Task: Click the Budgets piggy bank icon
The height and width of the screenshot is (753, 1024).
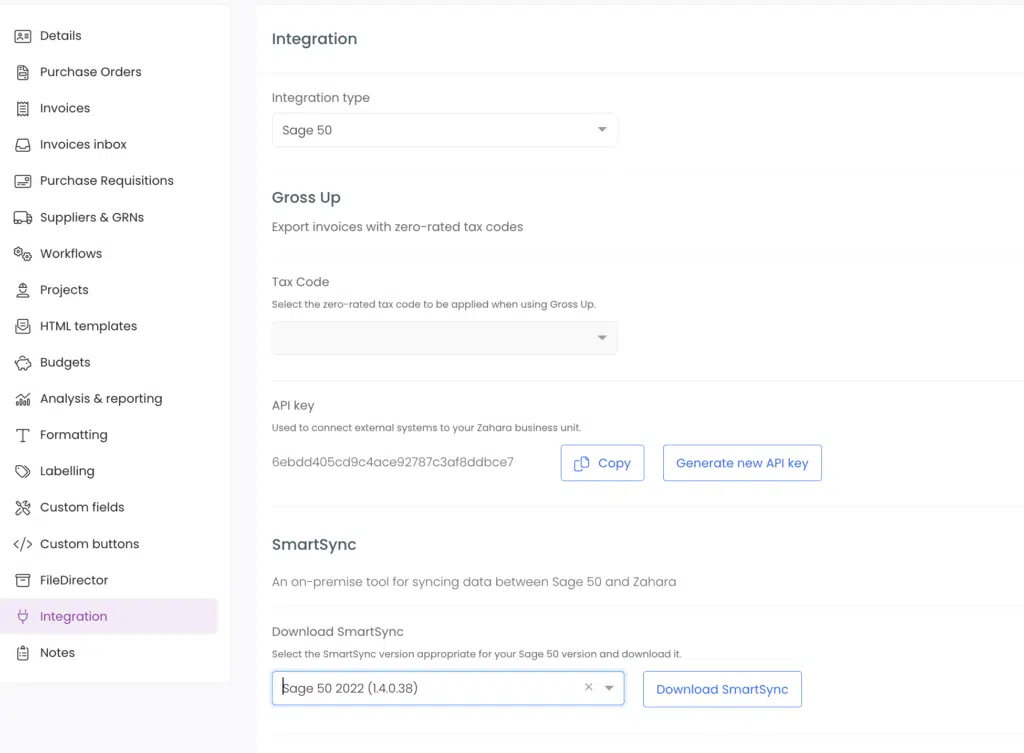Action: (x=23, y=363)
